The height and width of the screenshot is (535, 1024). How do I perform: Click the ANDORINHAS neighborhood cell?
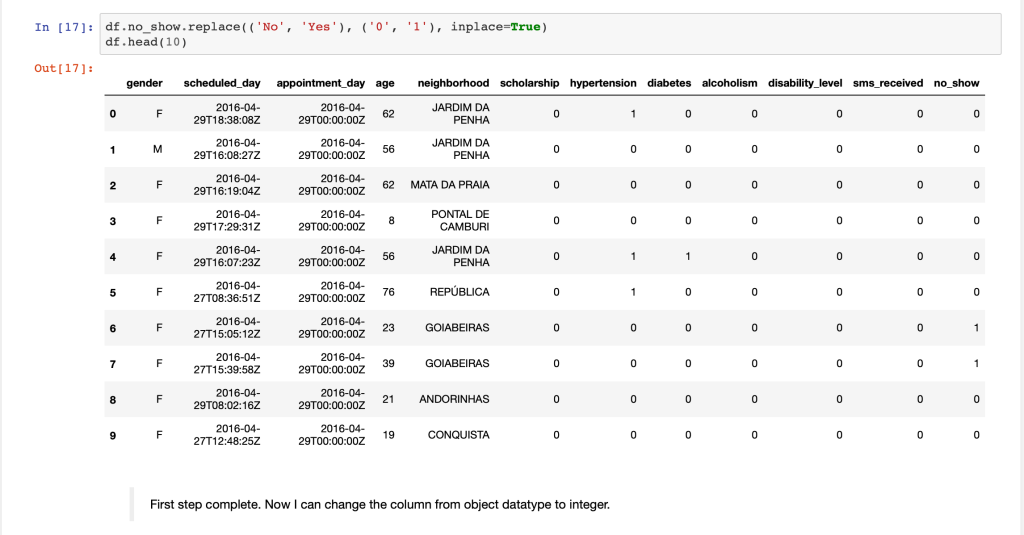point(454,399)
